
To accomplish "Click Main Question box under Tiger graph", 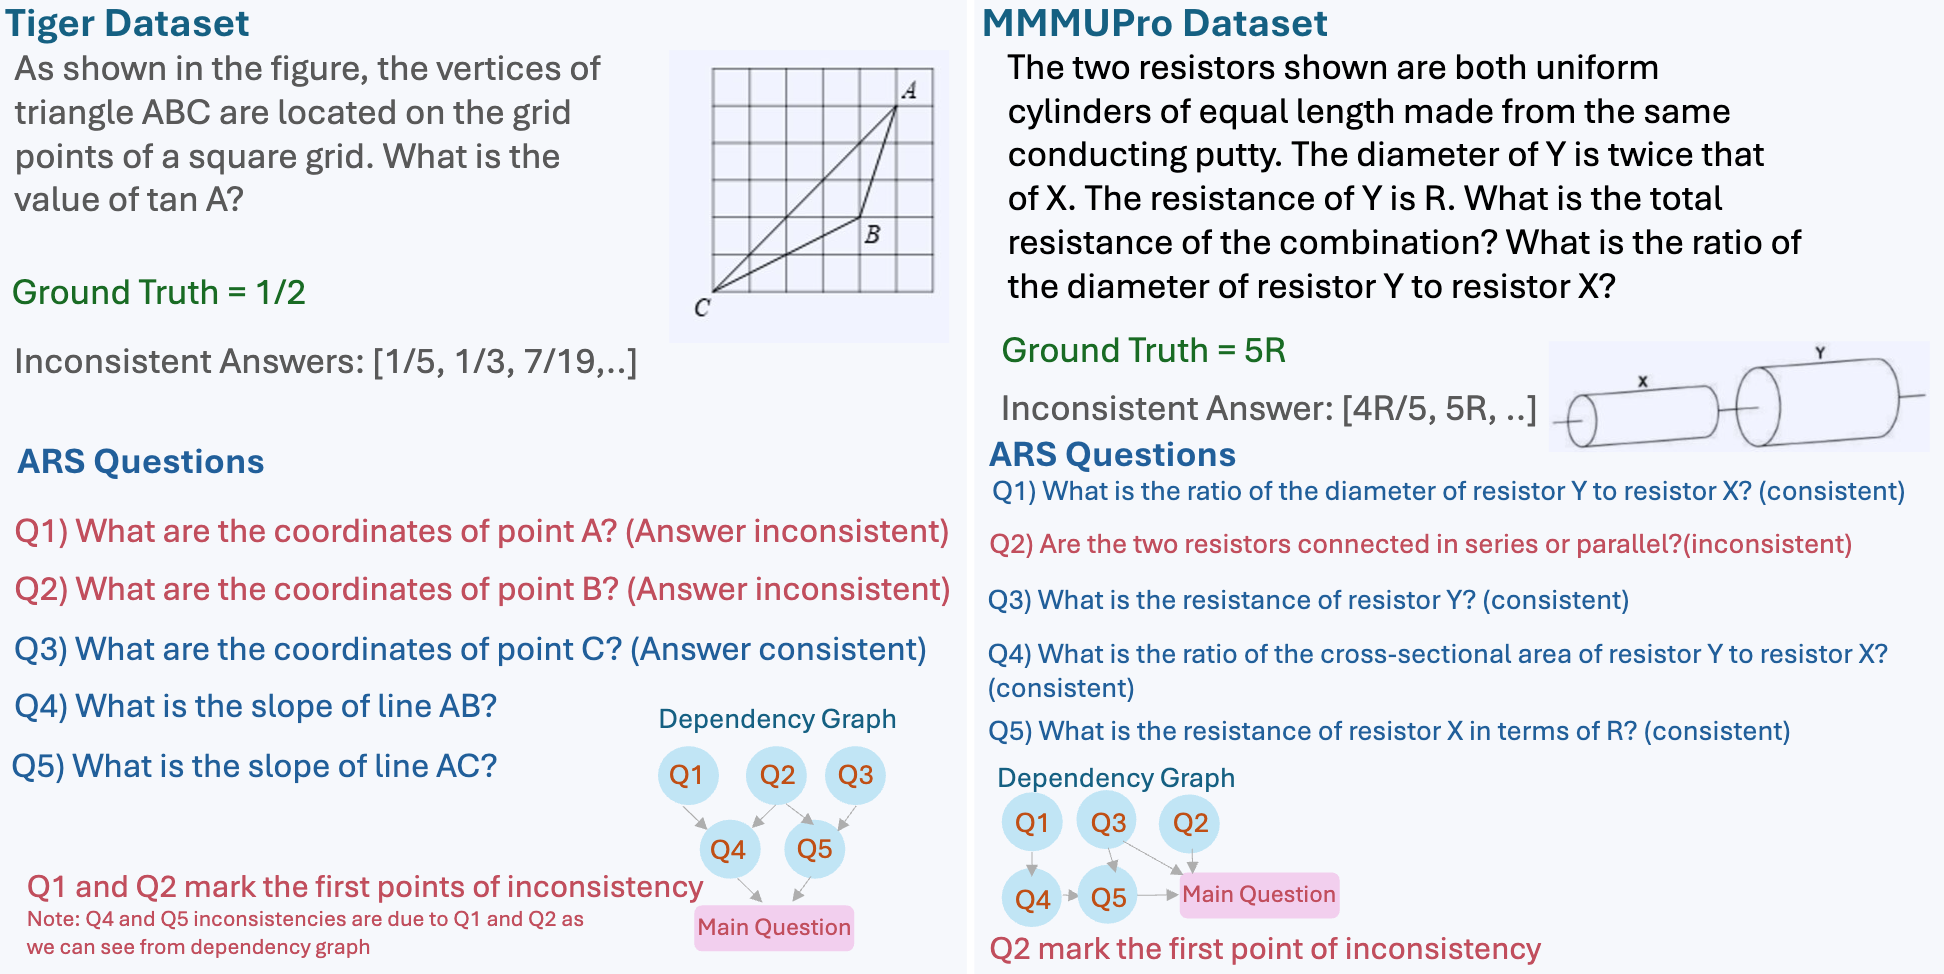I will pyautogui.click(x=774, y=927).
